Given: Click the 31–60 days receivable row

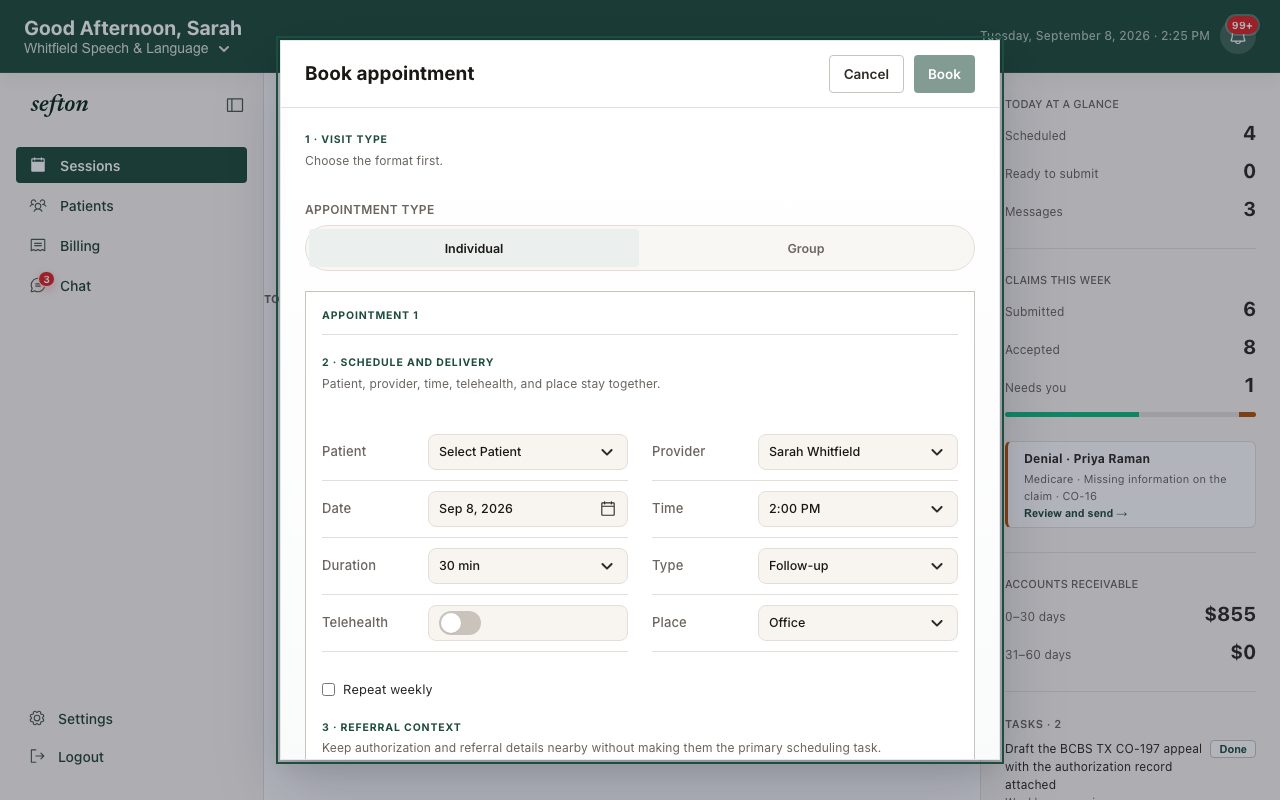Looking at the screenshot, I should [x=1130, y=654].
